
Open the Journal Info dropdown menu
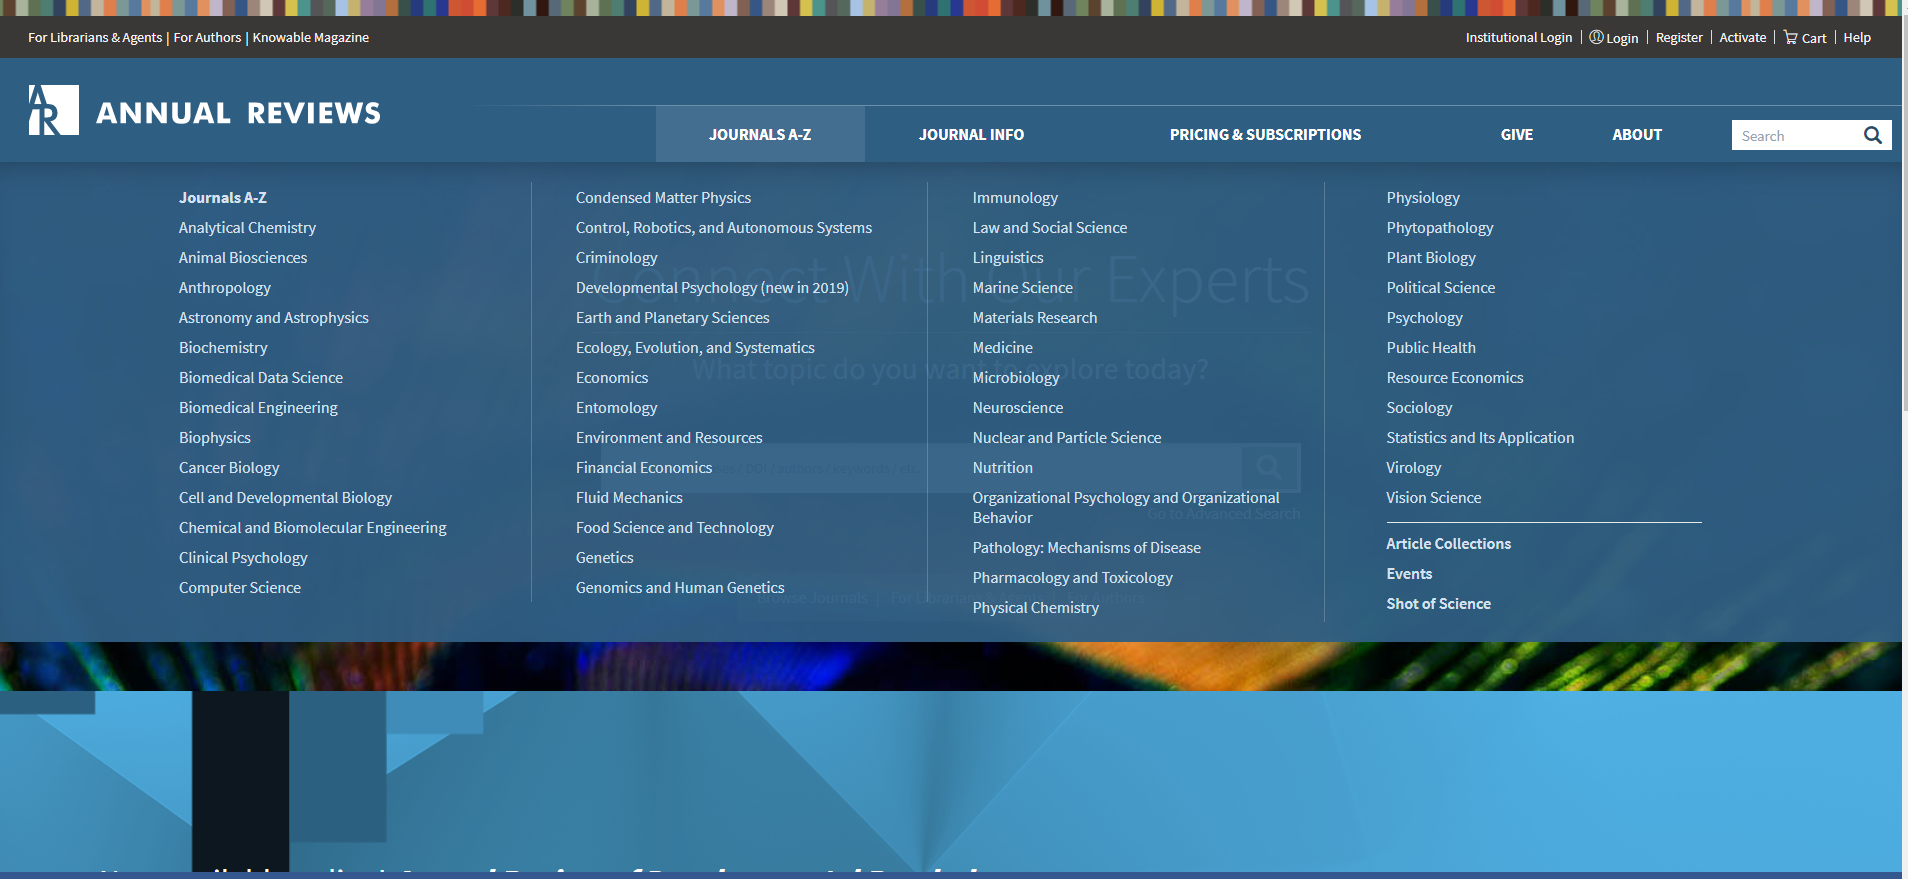(x=971, y=135)
